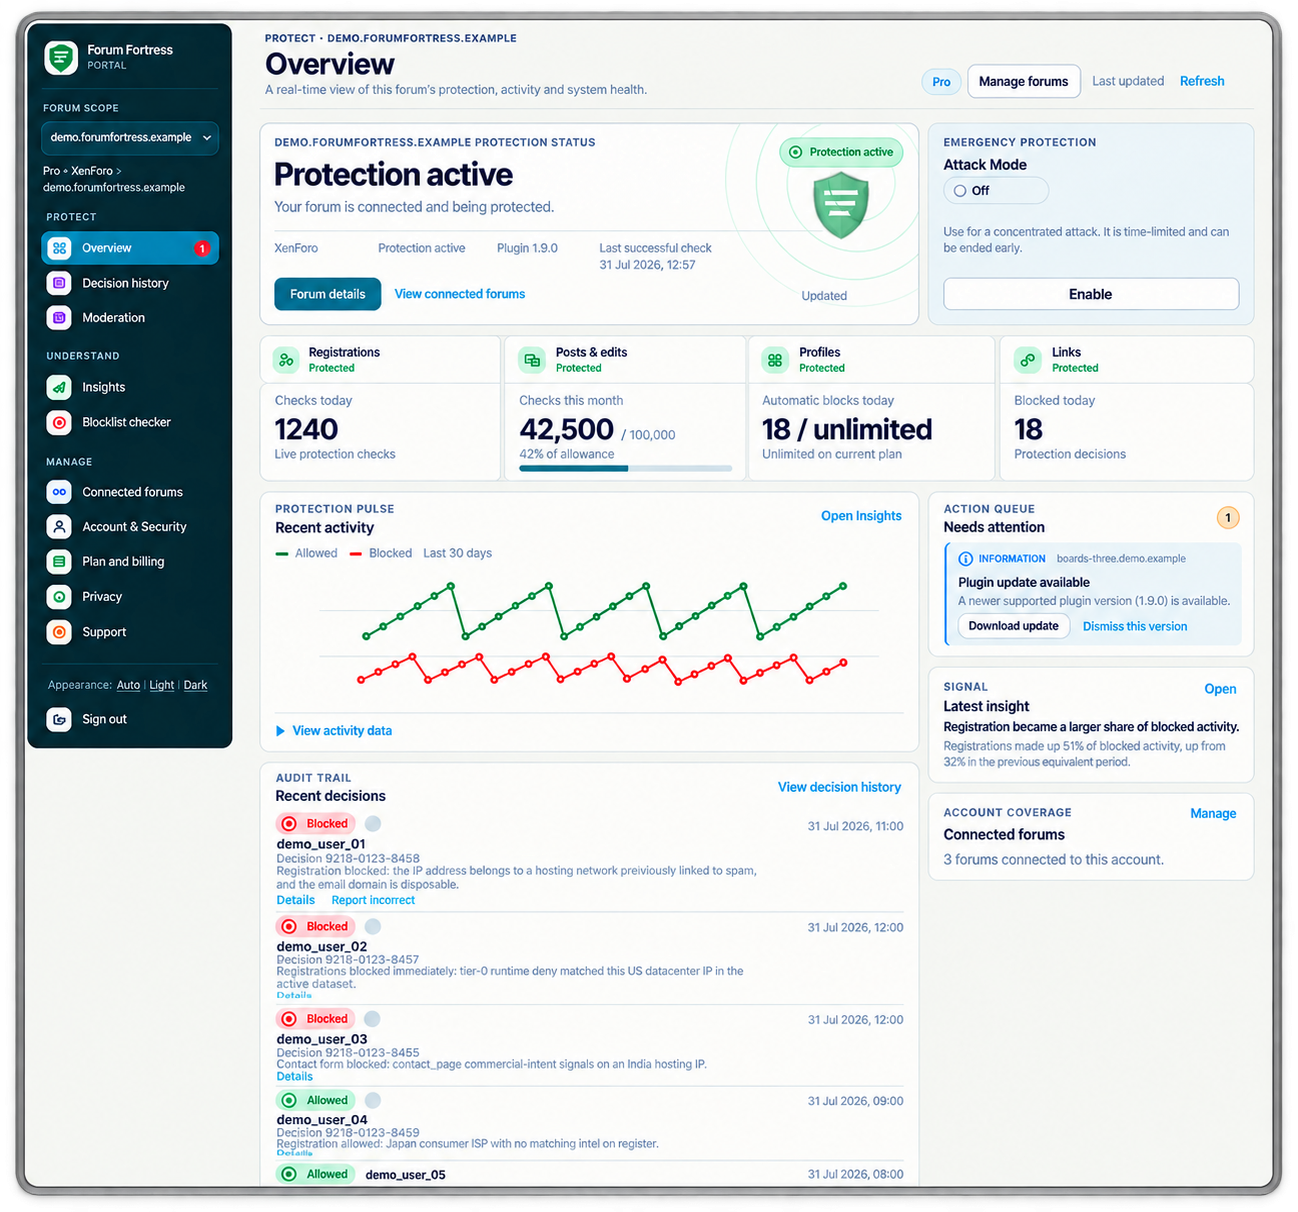
Task: Manage connected forums coverage
Action: coord(1213,814)
